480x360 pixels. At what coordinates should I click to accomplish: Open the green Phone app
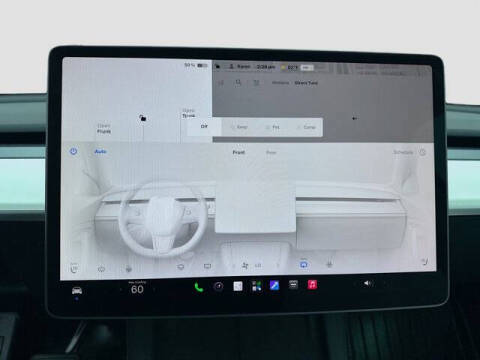(x=199, y=287)
